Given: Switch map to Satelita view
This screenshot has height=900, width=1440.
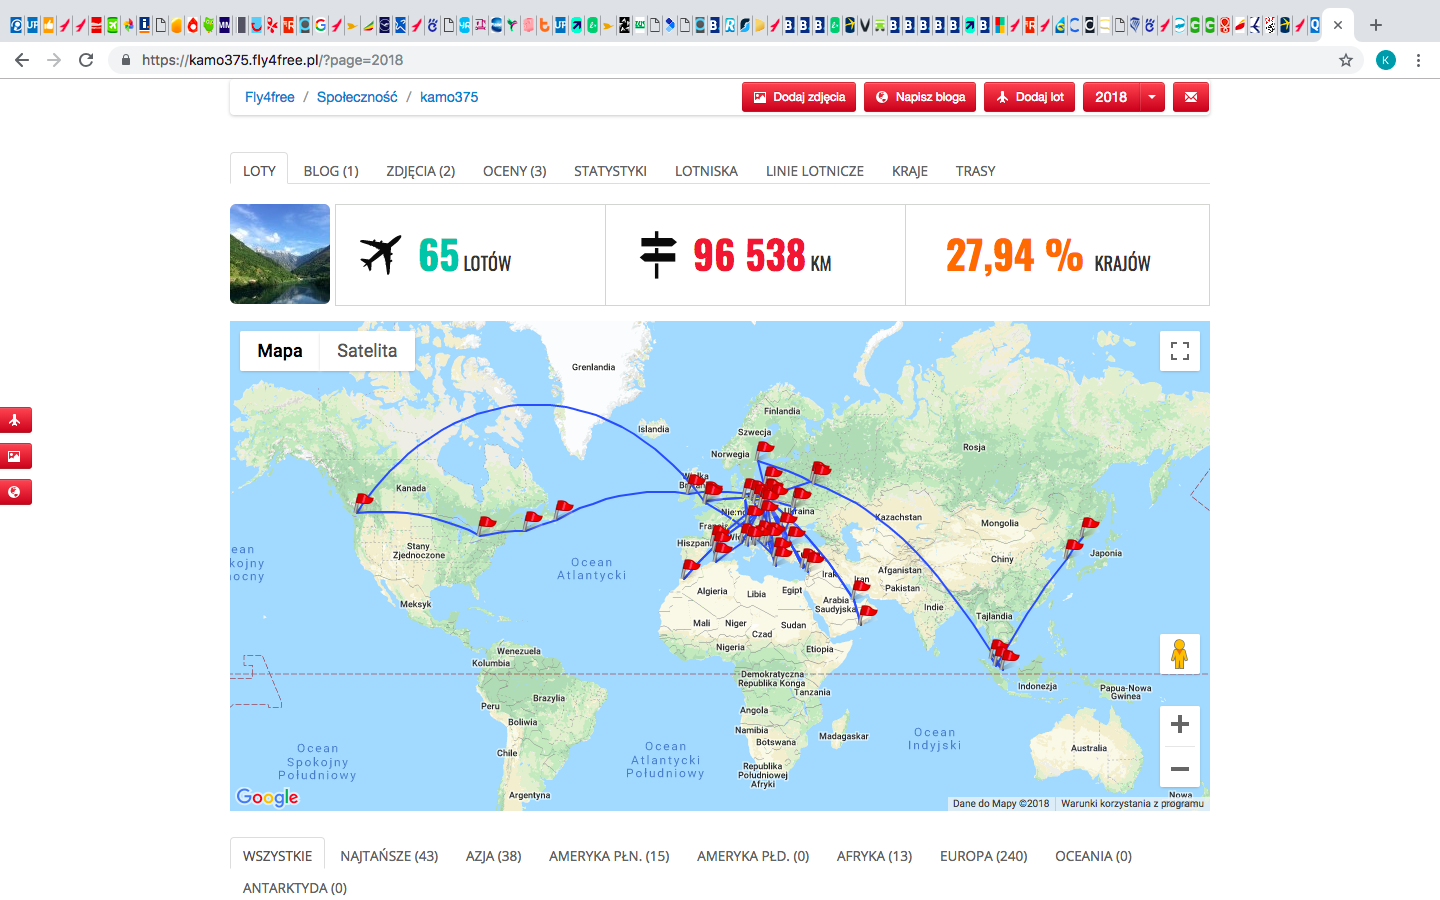Looking at the screenshot, I should pos(367,351).
